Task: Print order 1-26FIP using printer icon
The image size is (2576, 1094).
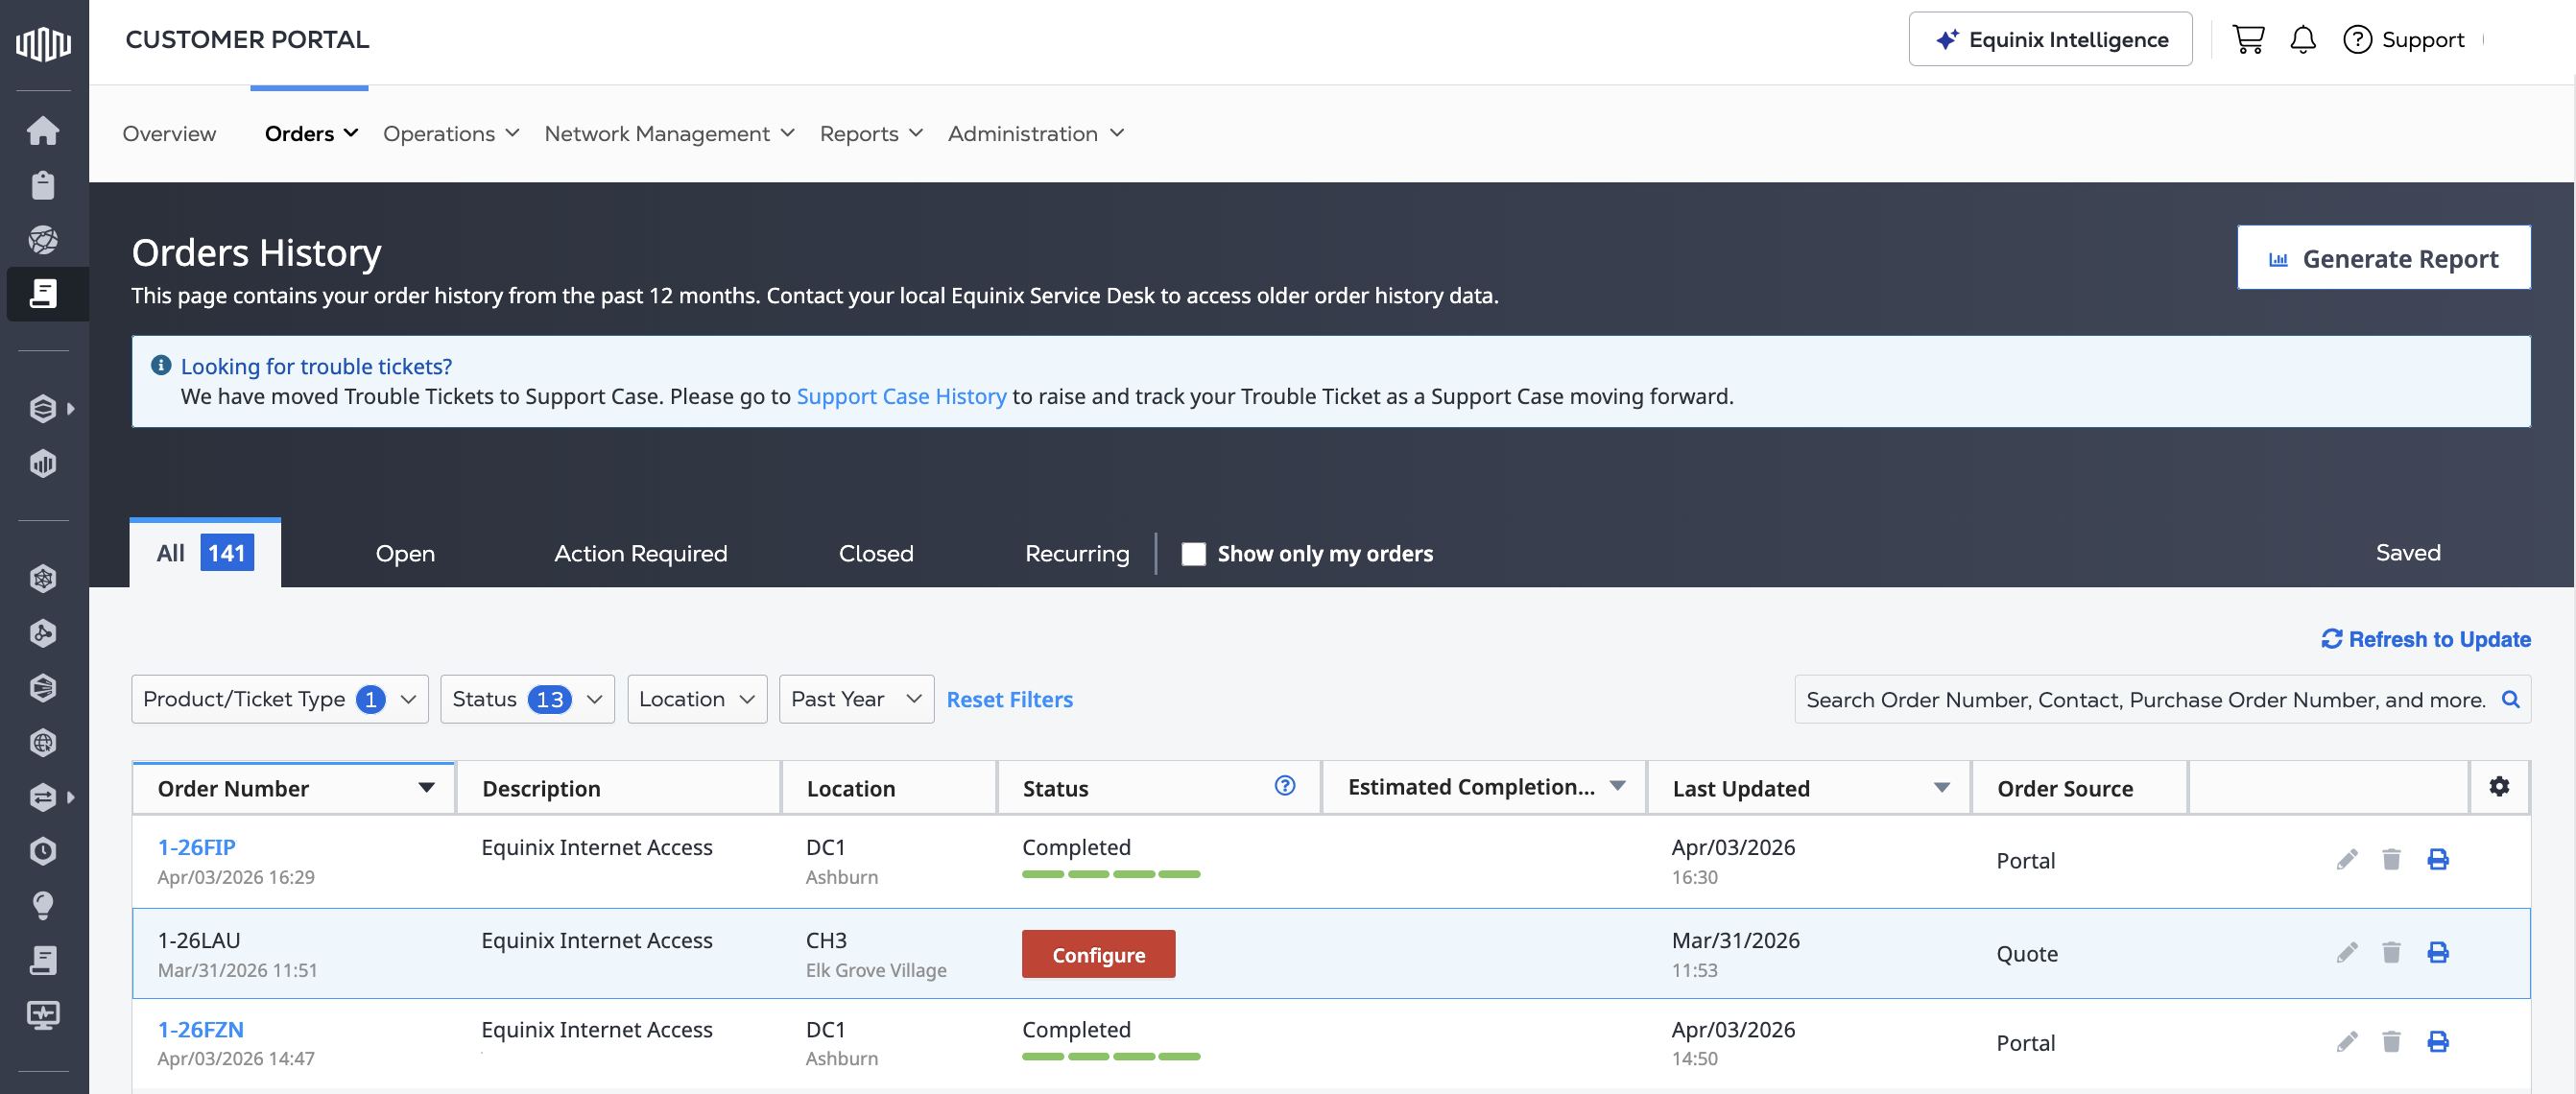Action: coord(2437,859)
